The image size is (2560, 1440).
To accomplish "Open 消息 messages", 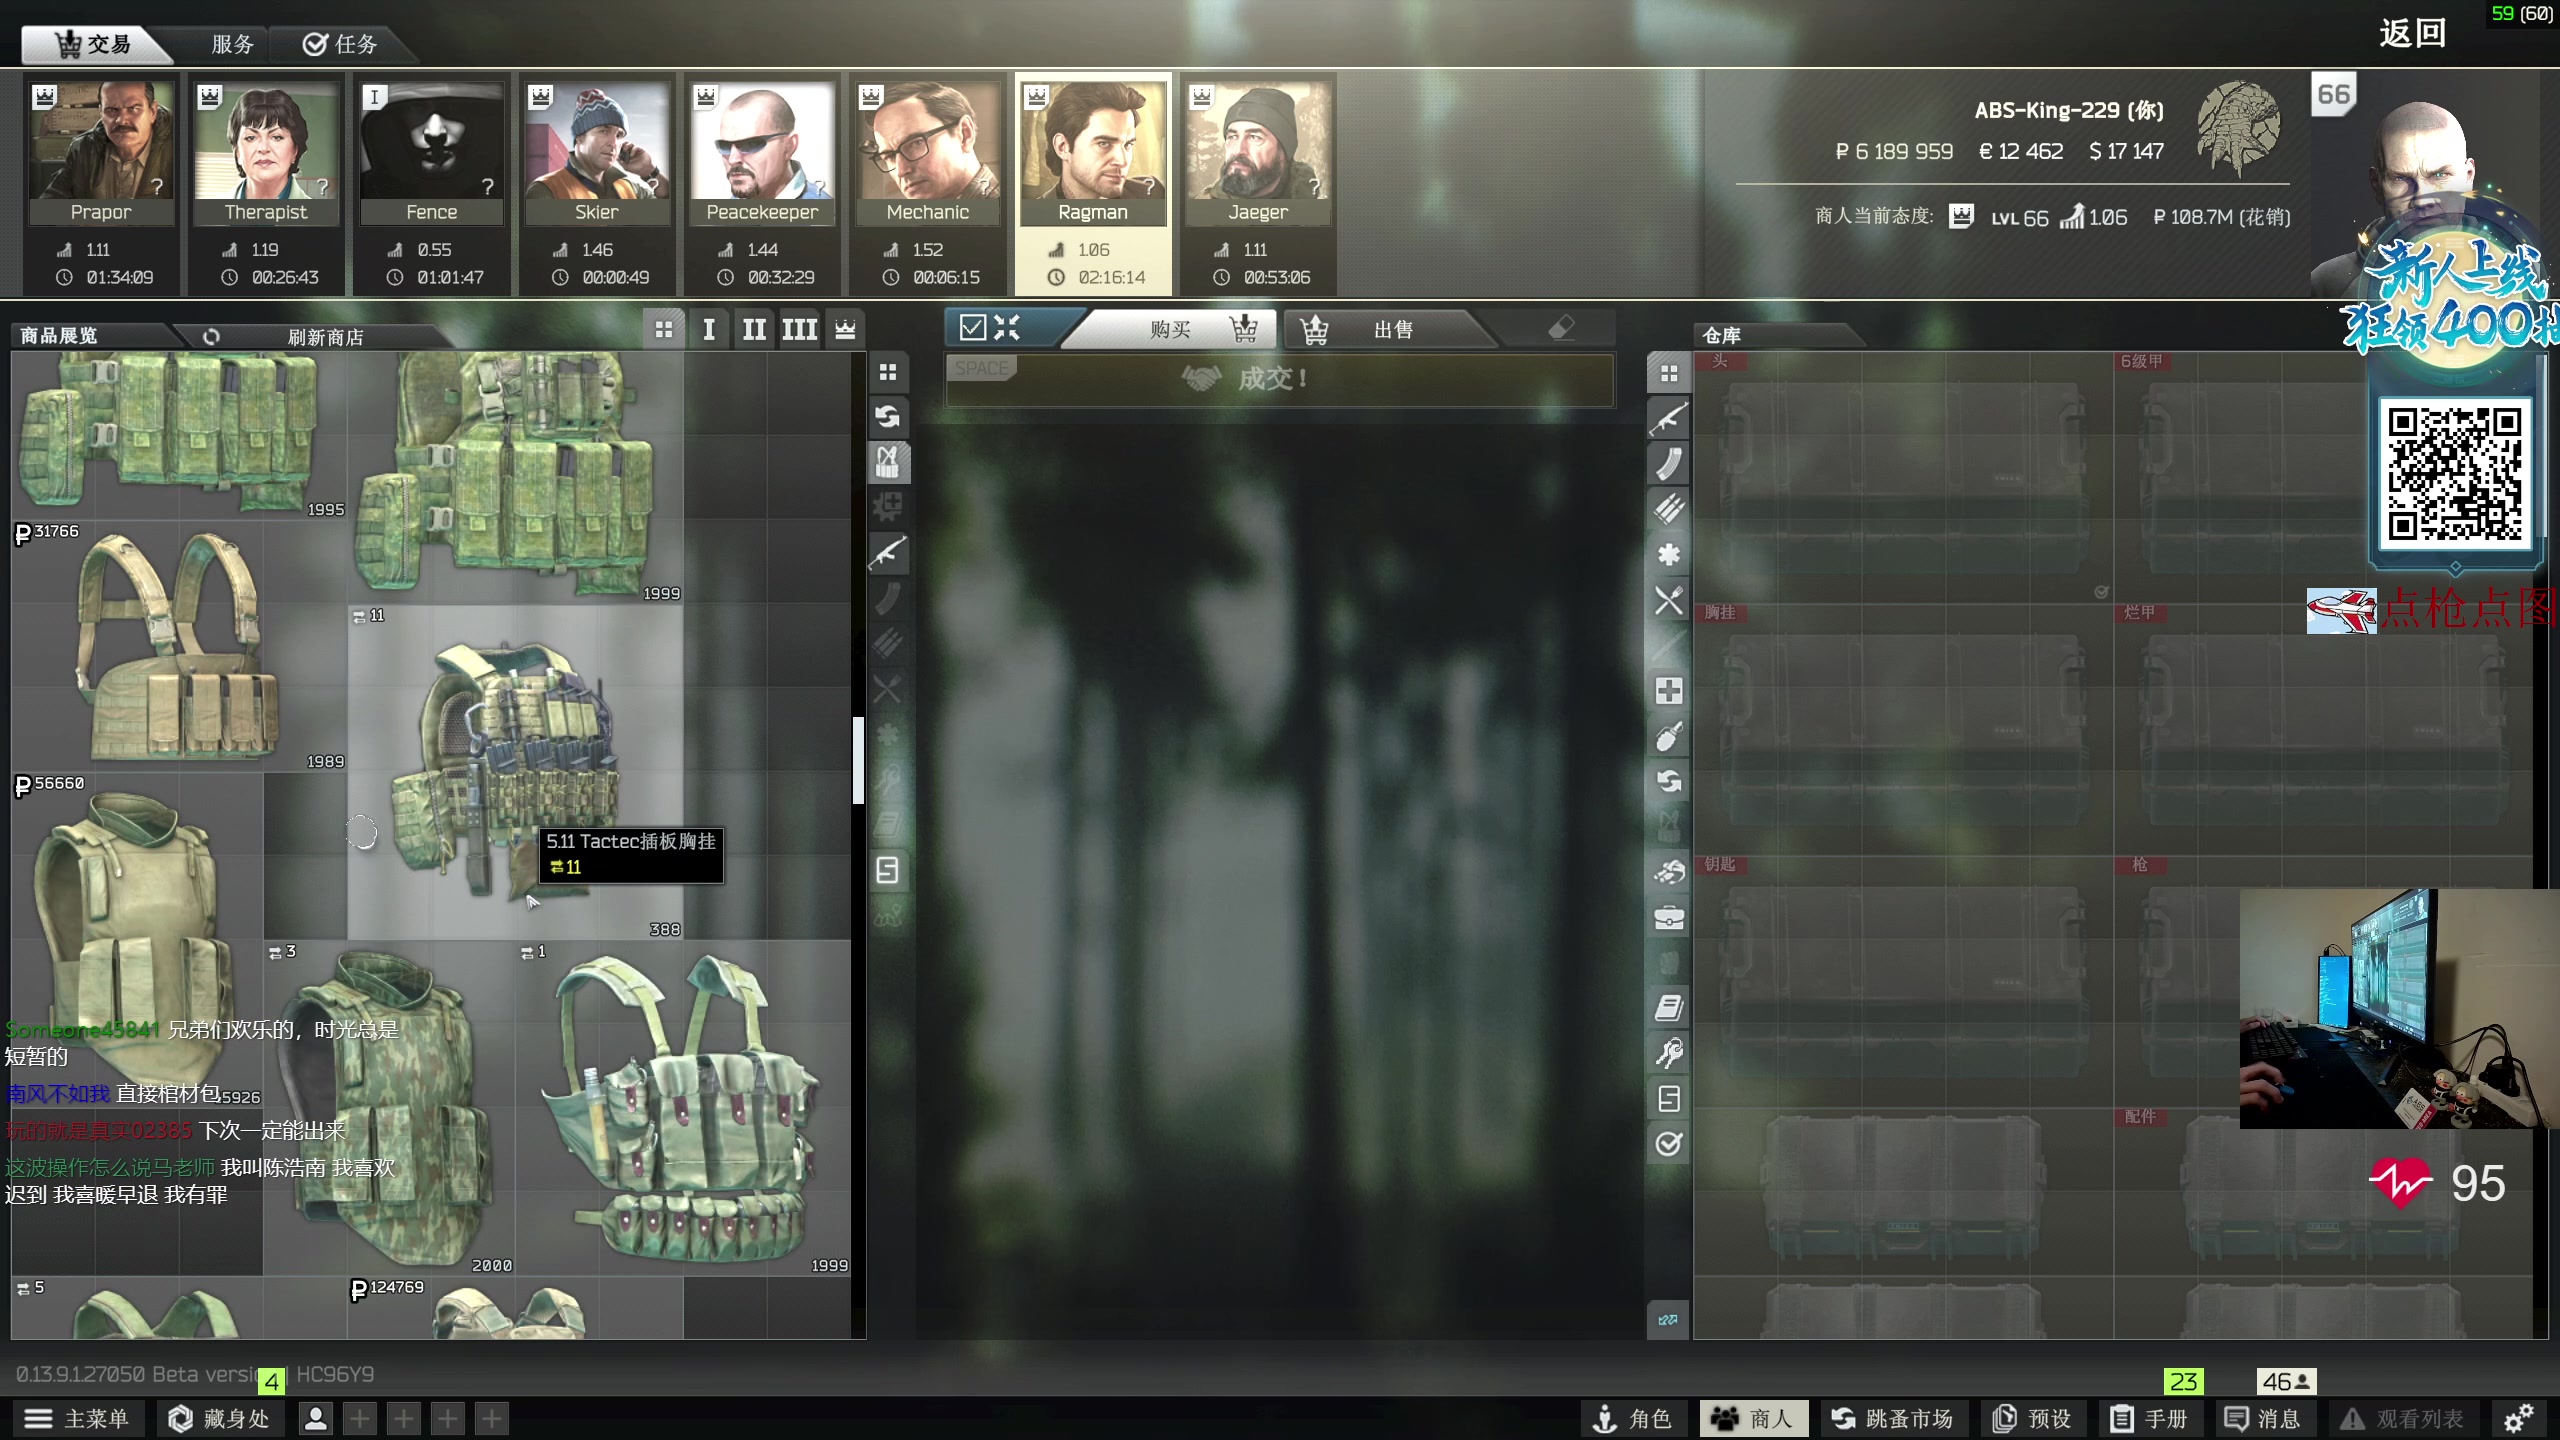I will (2262, 1418).
